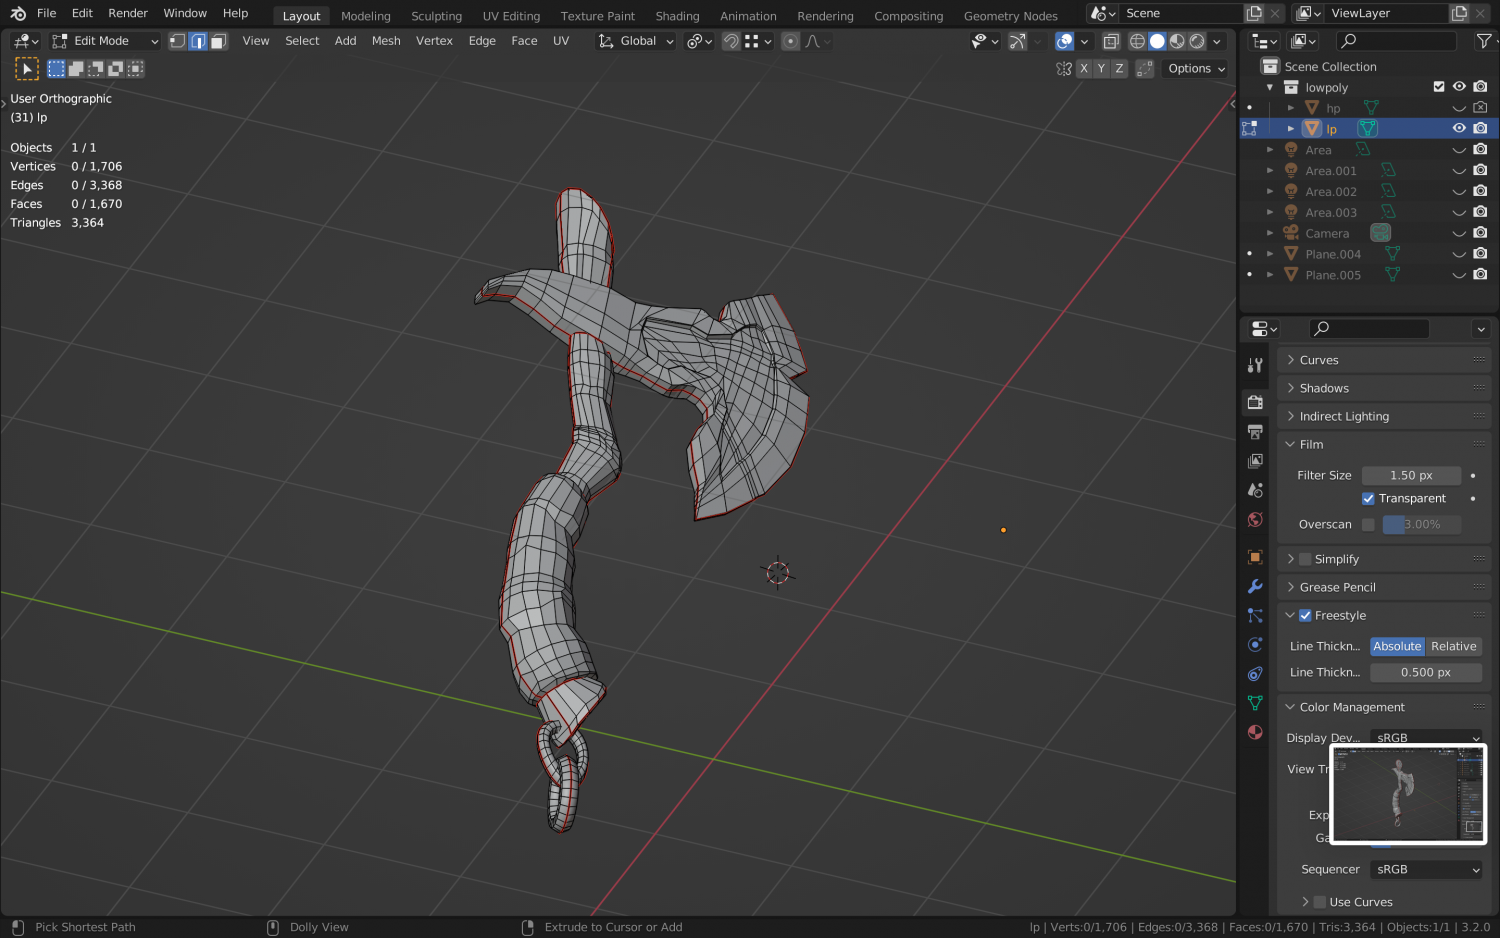Open Object Constraints properties tab icon
Viewport: 1500px width, 938px height.
click(x=1255, y=674)
